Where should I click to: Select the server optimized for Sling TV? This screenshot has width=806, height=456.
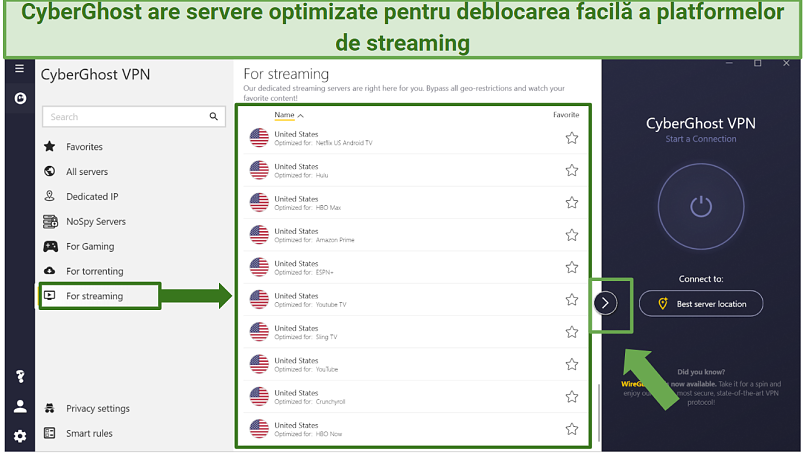pos(415,332)
